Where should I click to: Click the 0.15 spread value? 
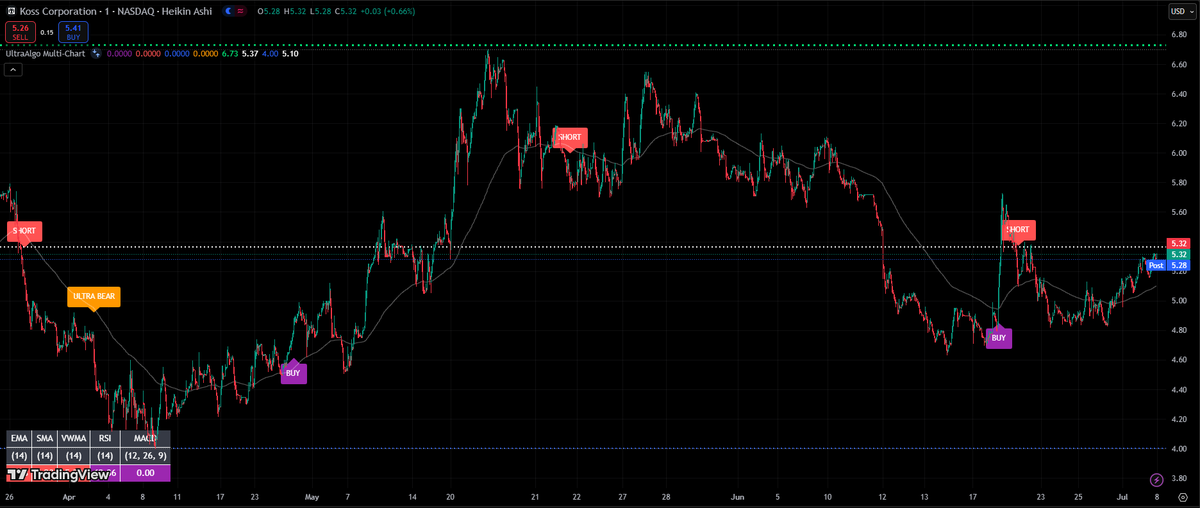coord(46,32)
